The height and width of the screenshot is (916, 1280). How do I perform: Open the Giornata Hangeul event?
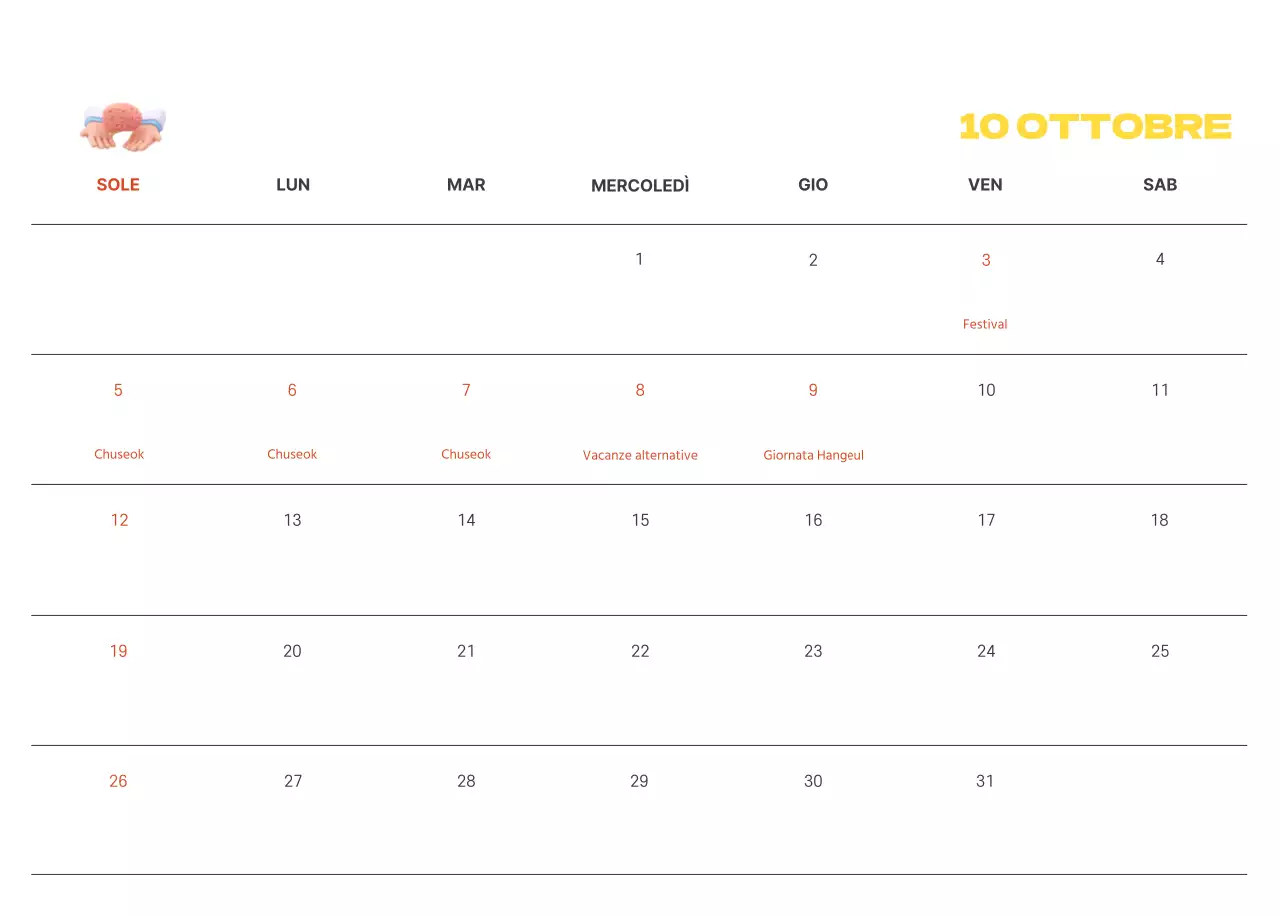click(813, 455)
